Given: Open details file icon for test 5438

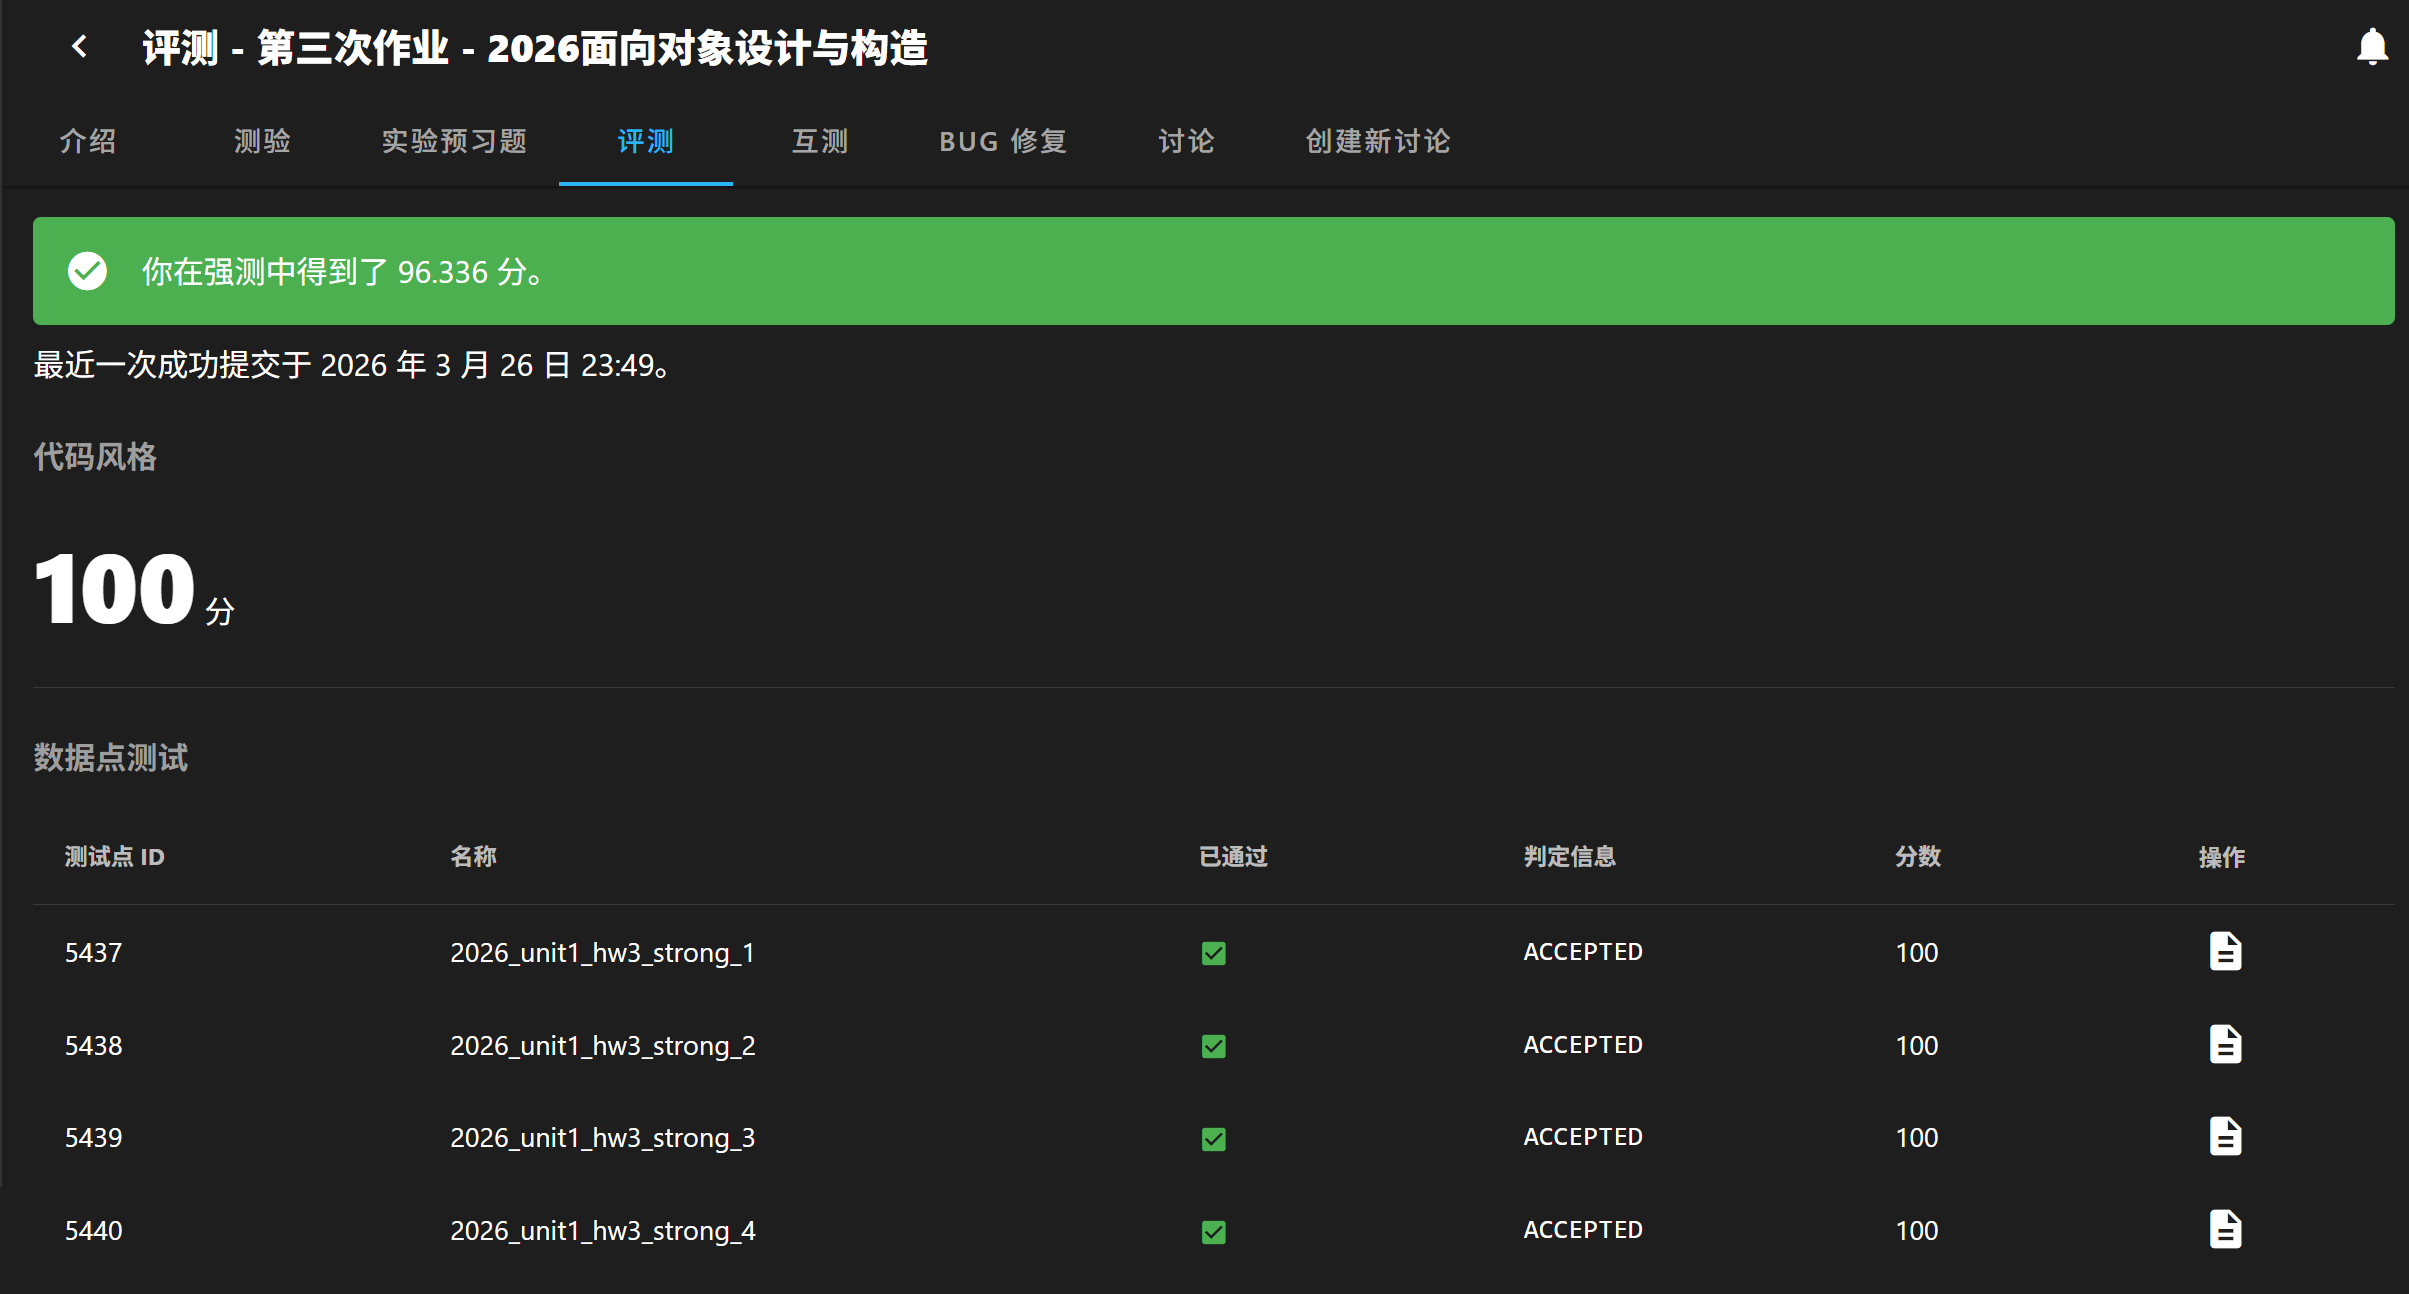Looking at the screenshot, I should [2225, 1044].
